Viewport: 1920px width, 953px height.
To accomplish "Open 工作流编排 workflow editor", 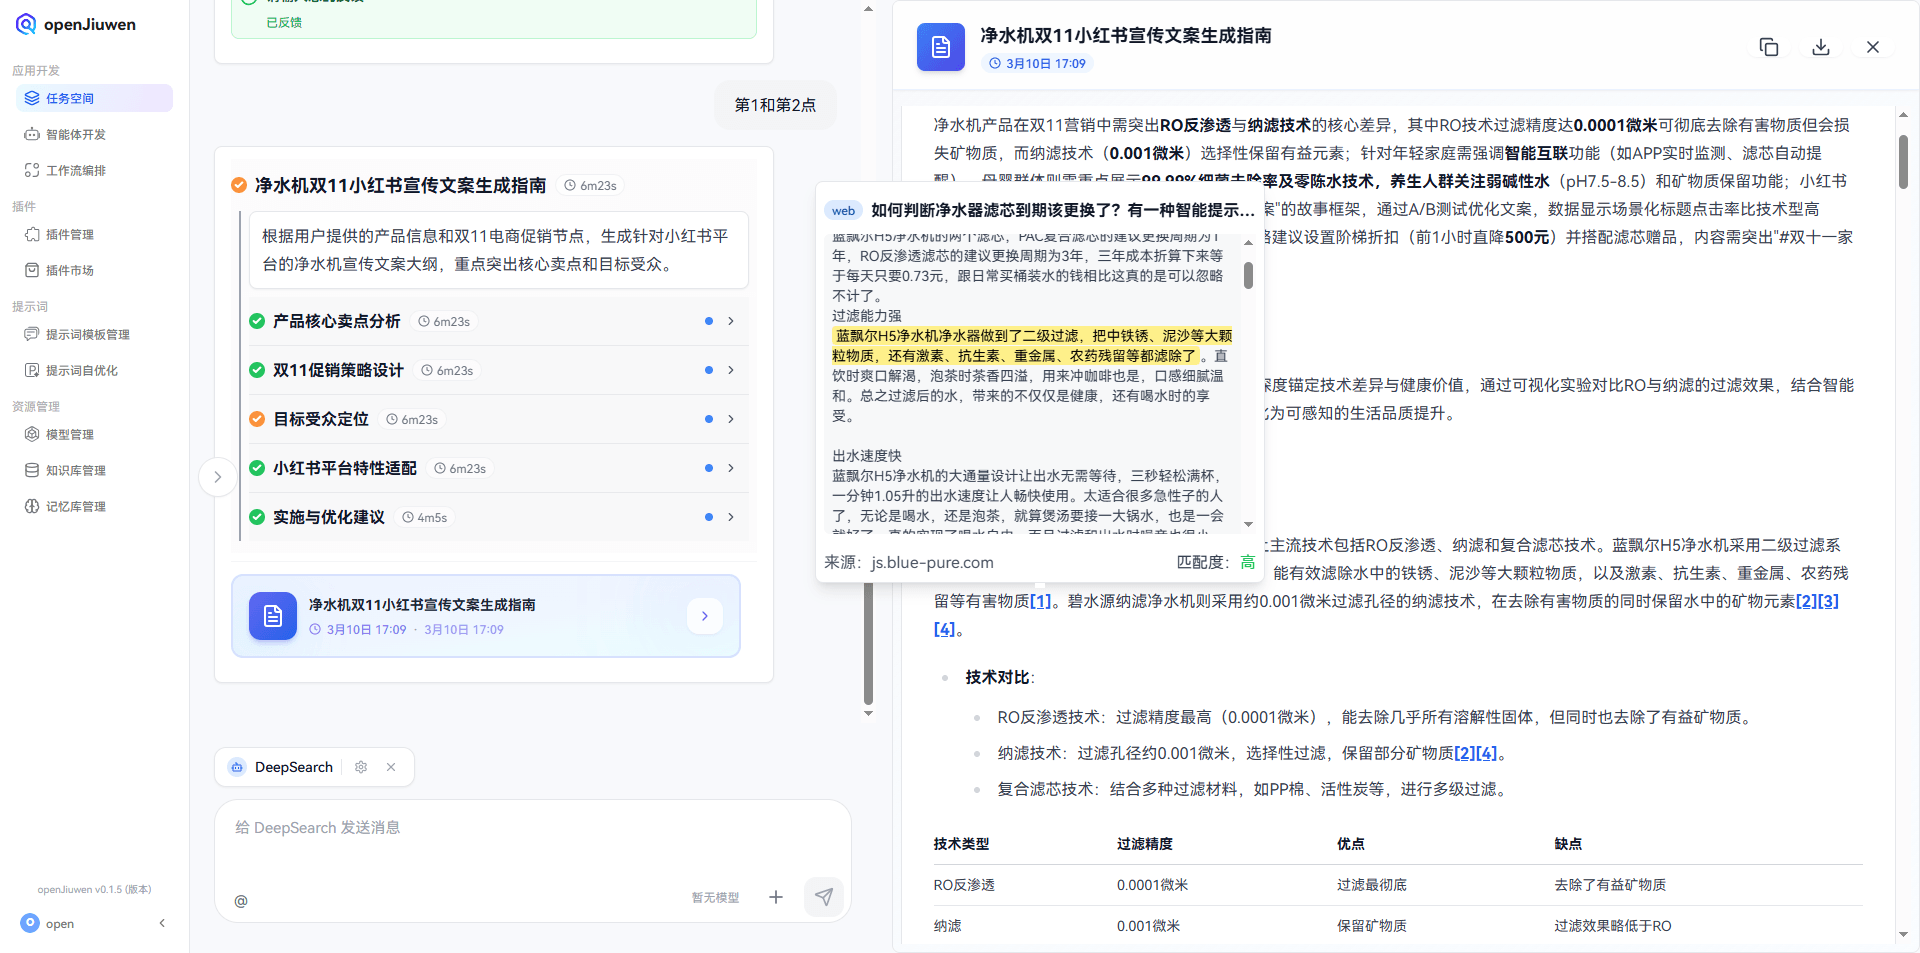I will 74,170.
